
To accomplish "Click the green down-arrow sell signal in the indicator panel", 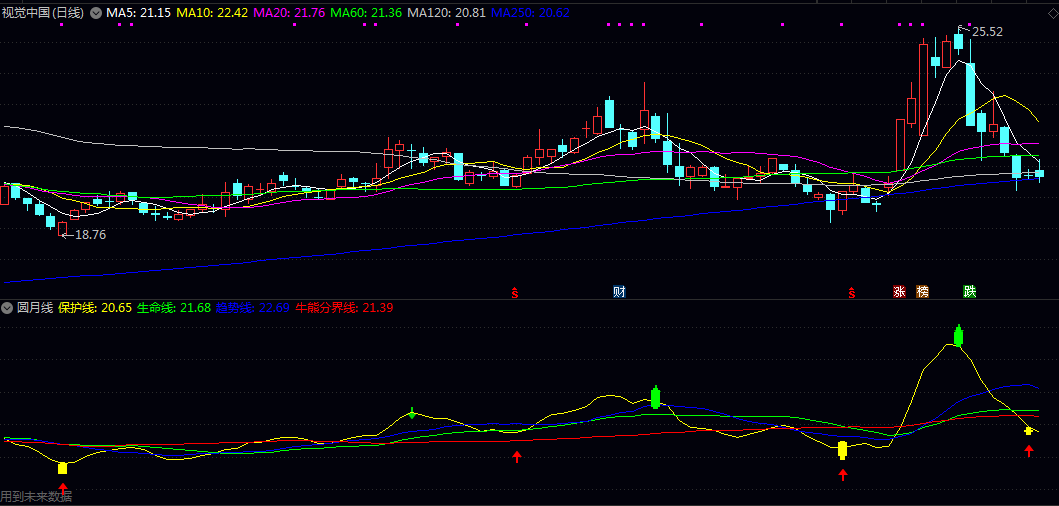I will 412,413.
